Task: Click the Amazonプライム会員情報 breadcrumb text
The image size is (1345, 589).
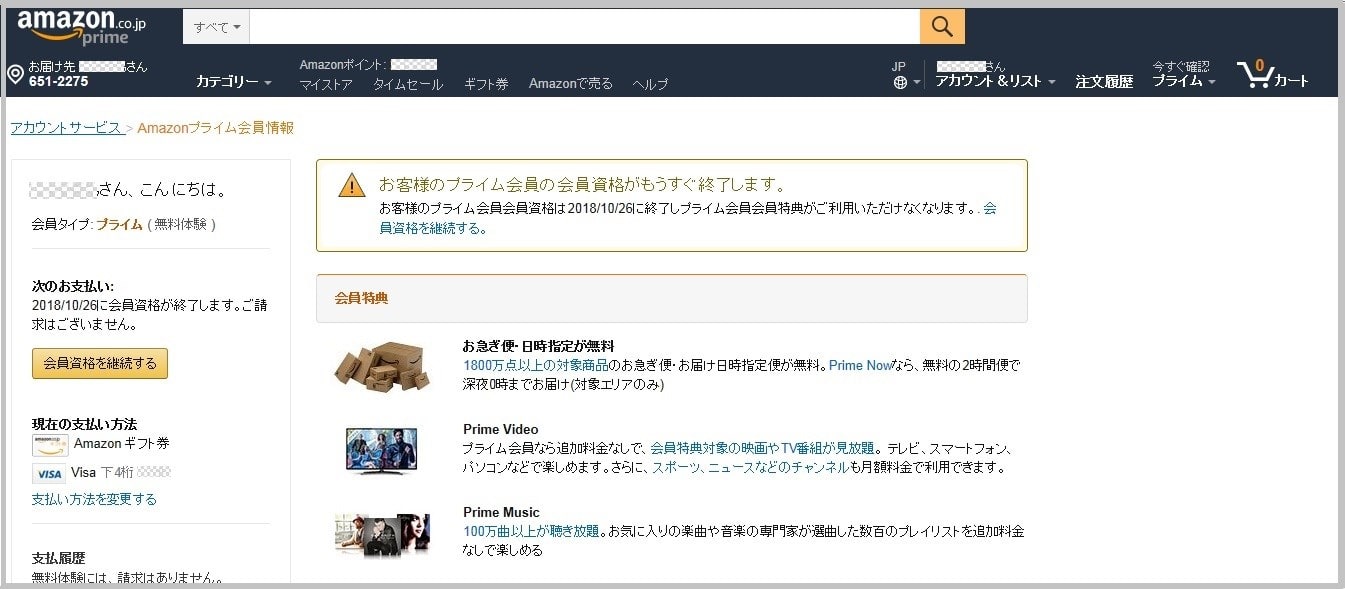Action: click(215, 128)
